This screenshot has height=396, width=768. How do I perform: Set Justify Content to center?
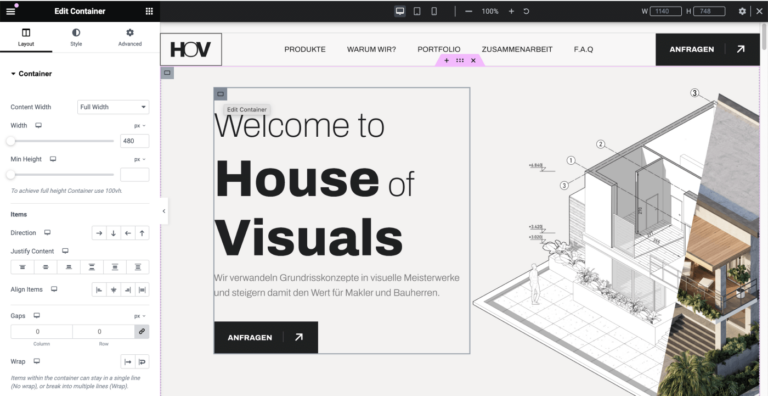click(x=46, y=267)
